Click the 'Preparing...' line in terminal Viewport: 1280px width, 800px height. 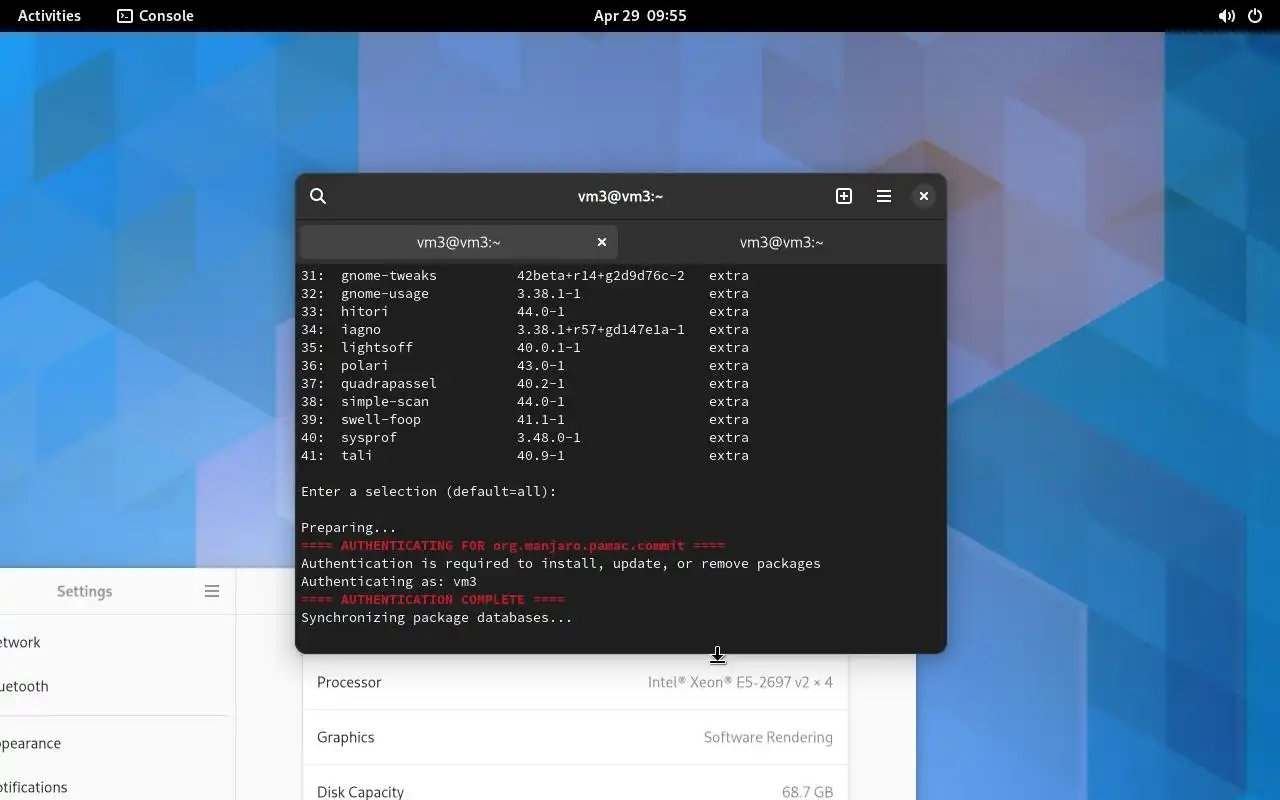pyautogui.click(x=349, y=527)
